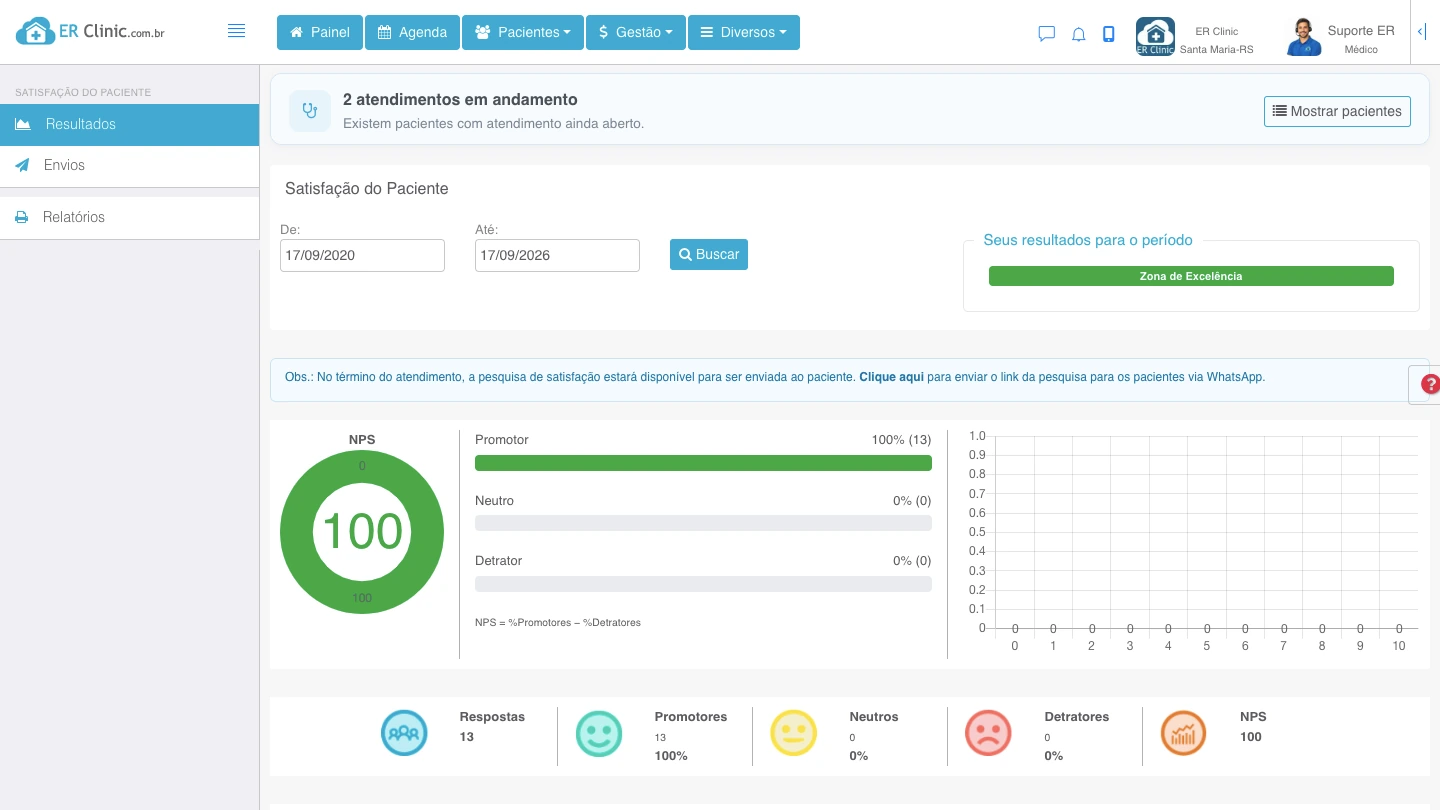This screenshot has width=1440, height=810.
Task: Open Envios in the sidebar
Action: tap(129, 166)
